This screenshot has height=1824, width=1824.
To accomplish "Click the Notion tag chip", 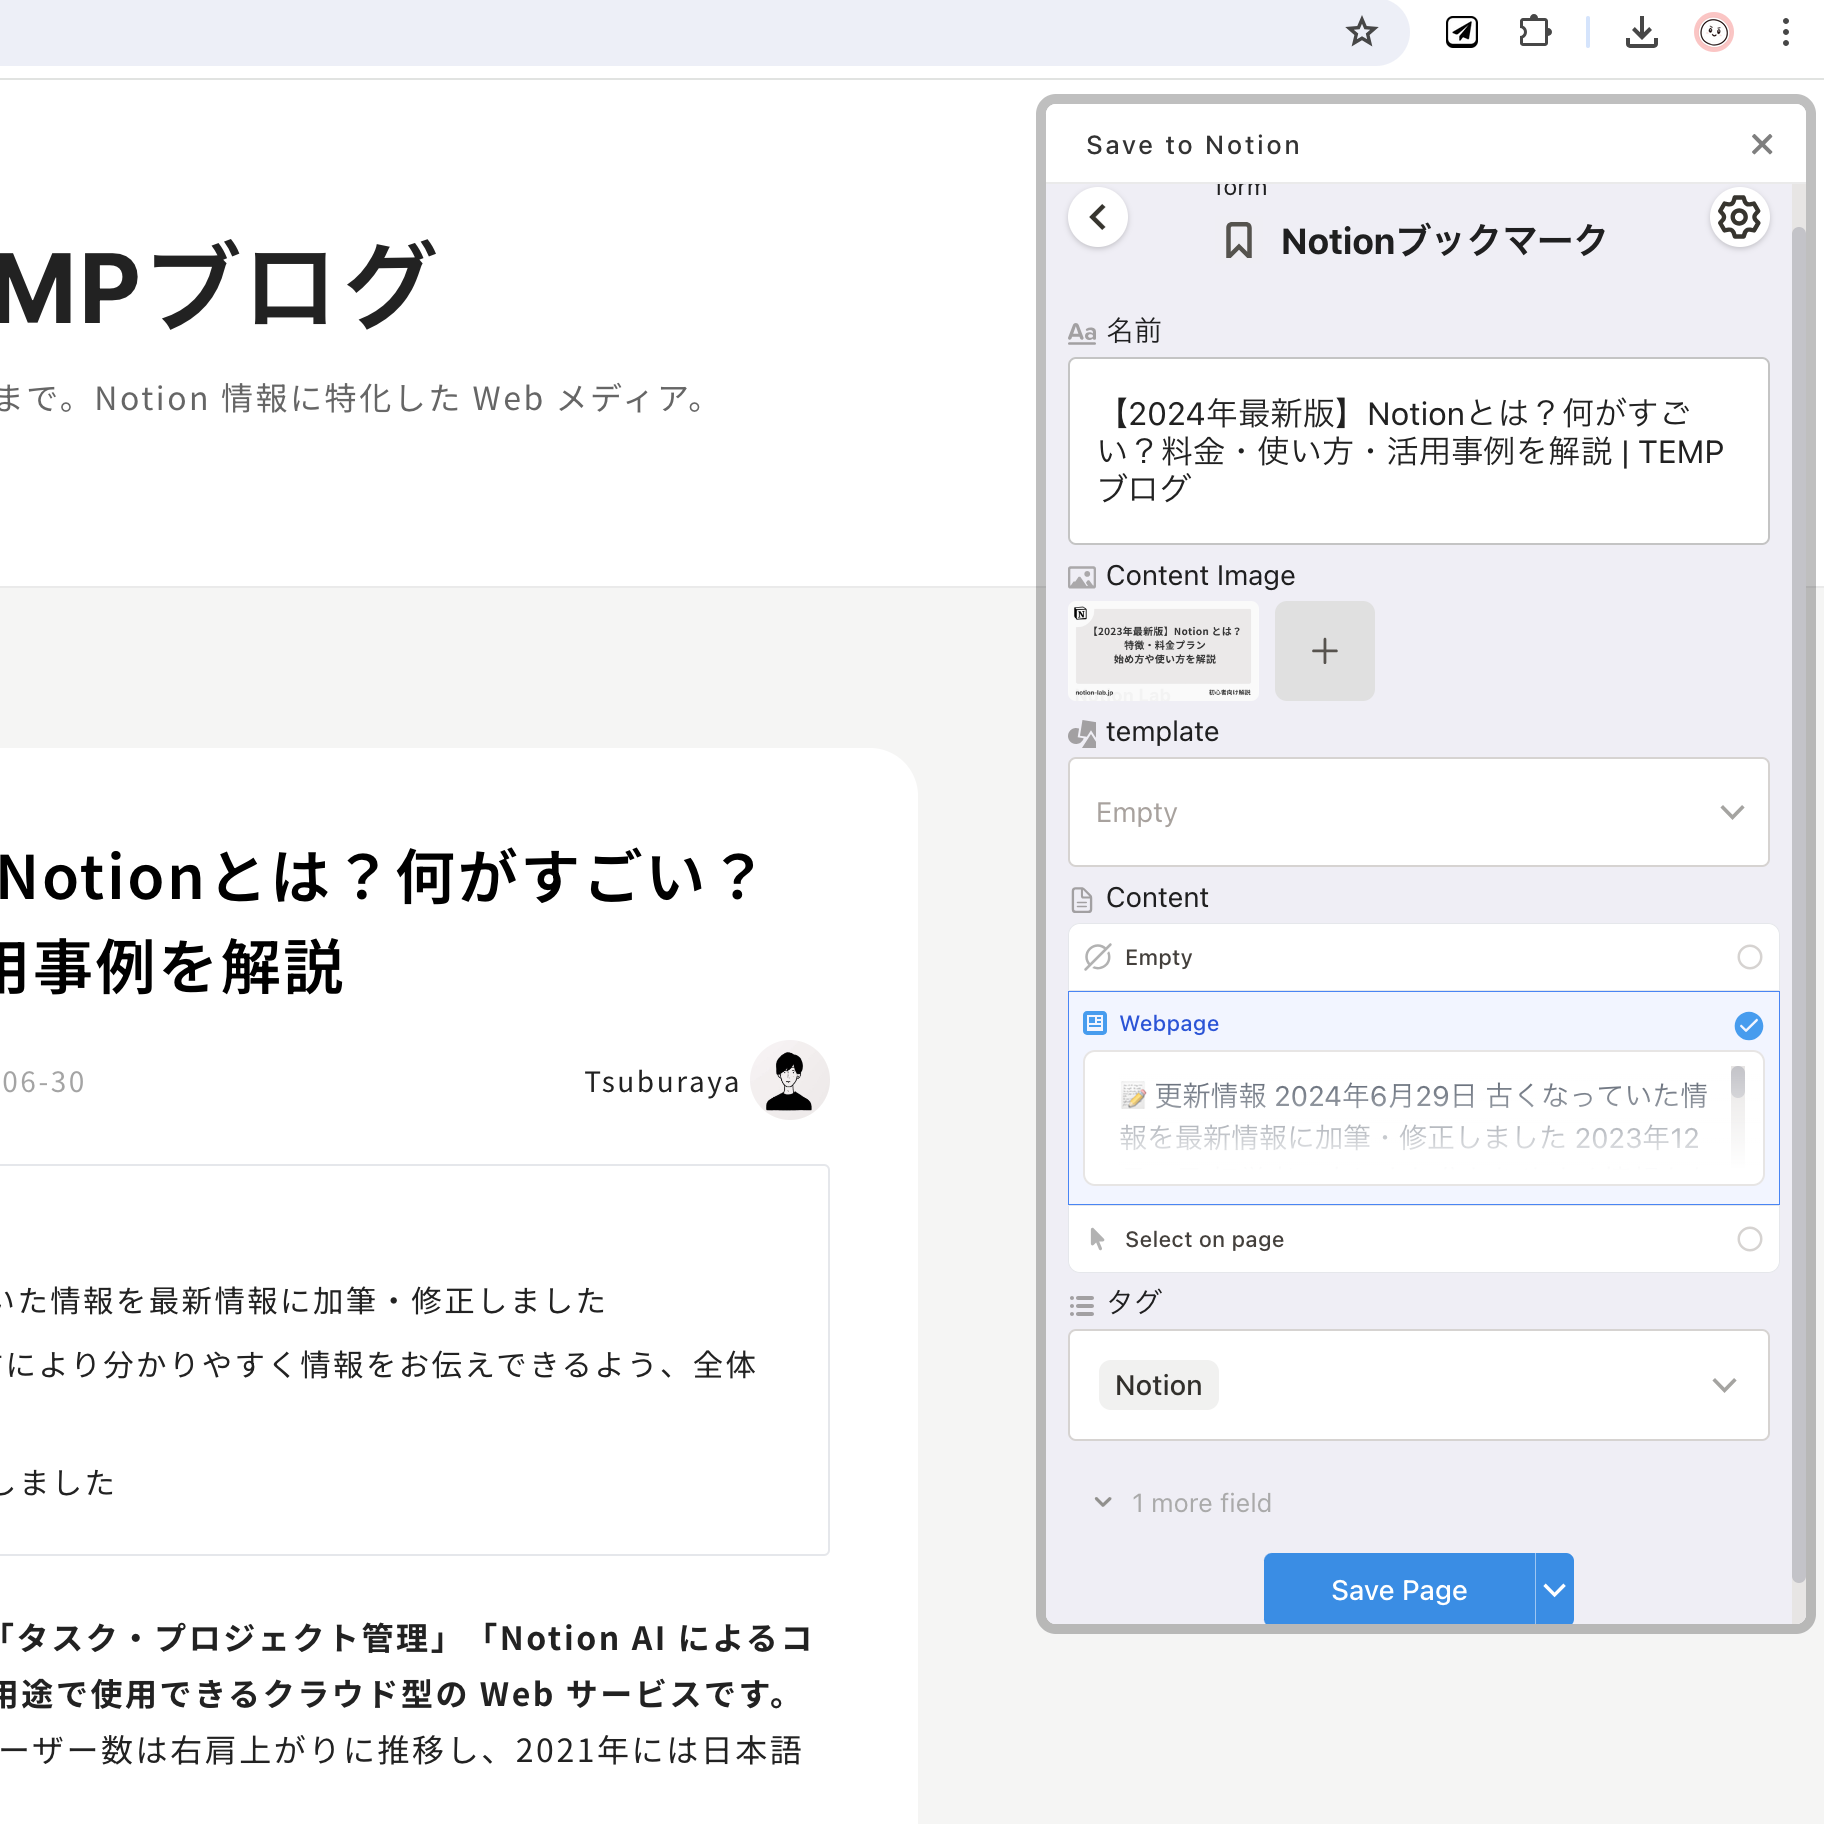I will point(1158,1385).
